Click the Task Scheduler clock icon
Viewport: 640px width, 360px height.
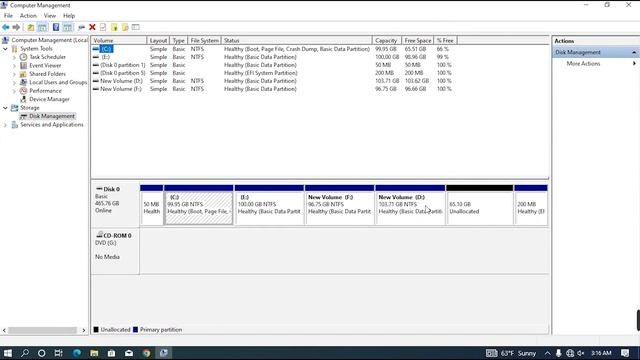24,57
